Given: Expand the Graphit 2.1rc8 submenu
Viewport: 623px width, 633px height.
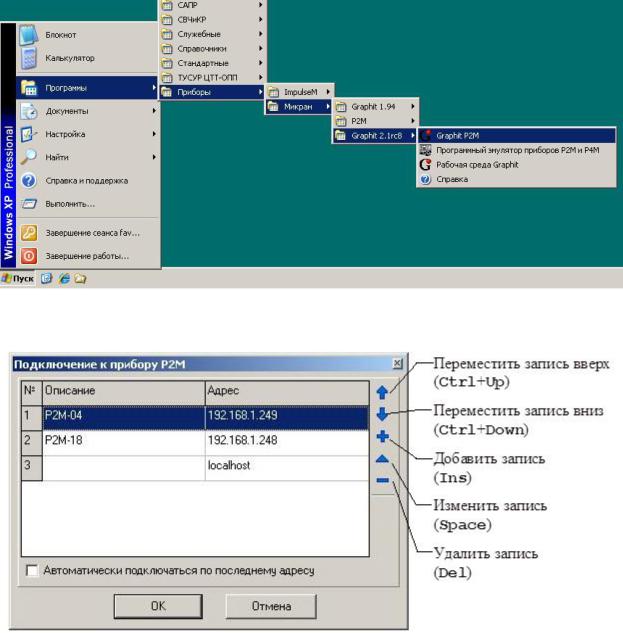Looking at the screenshot, I should click(x=375, y=136).
